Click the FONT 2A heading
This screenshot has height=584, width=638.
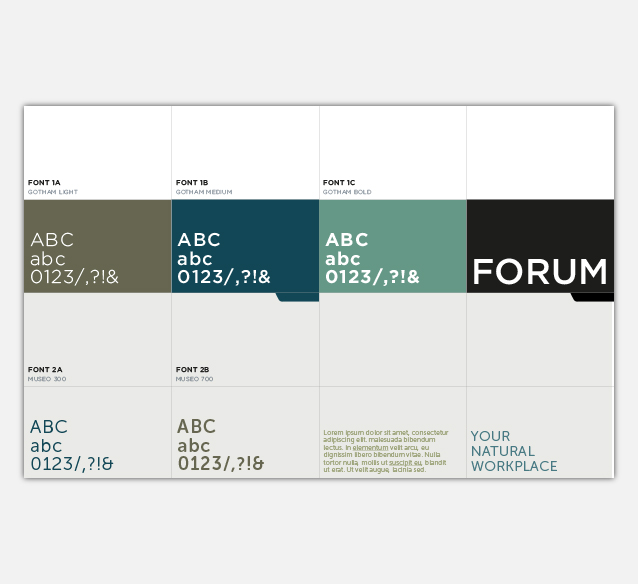coord(45,370)
